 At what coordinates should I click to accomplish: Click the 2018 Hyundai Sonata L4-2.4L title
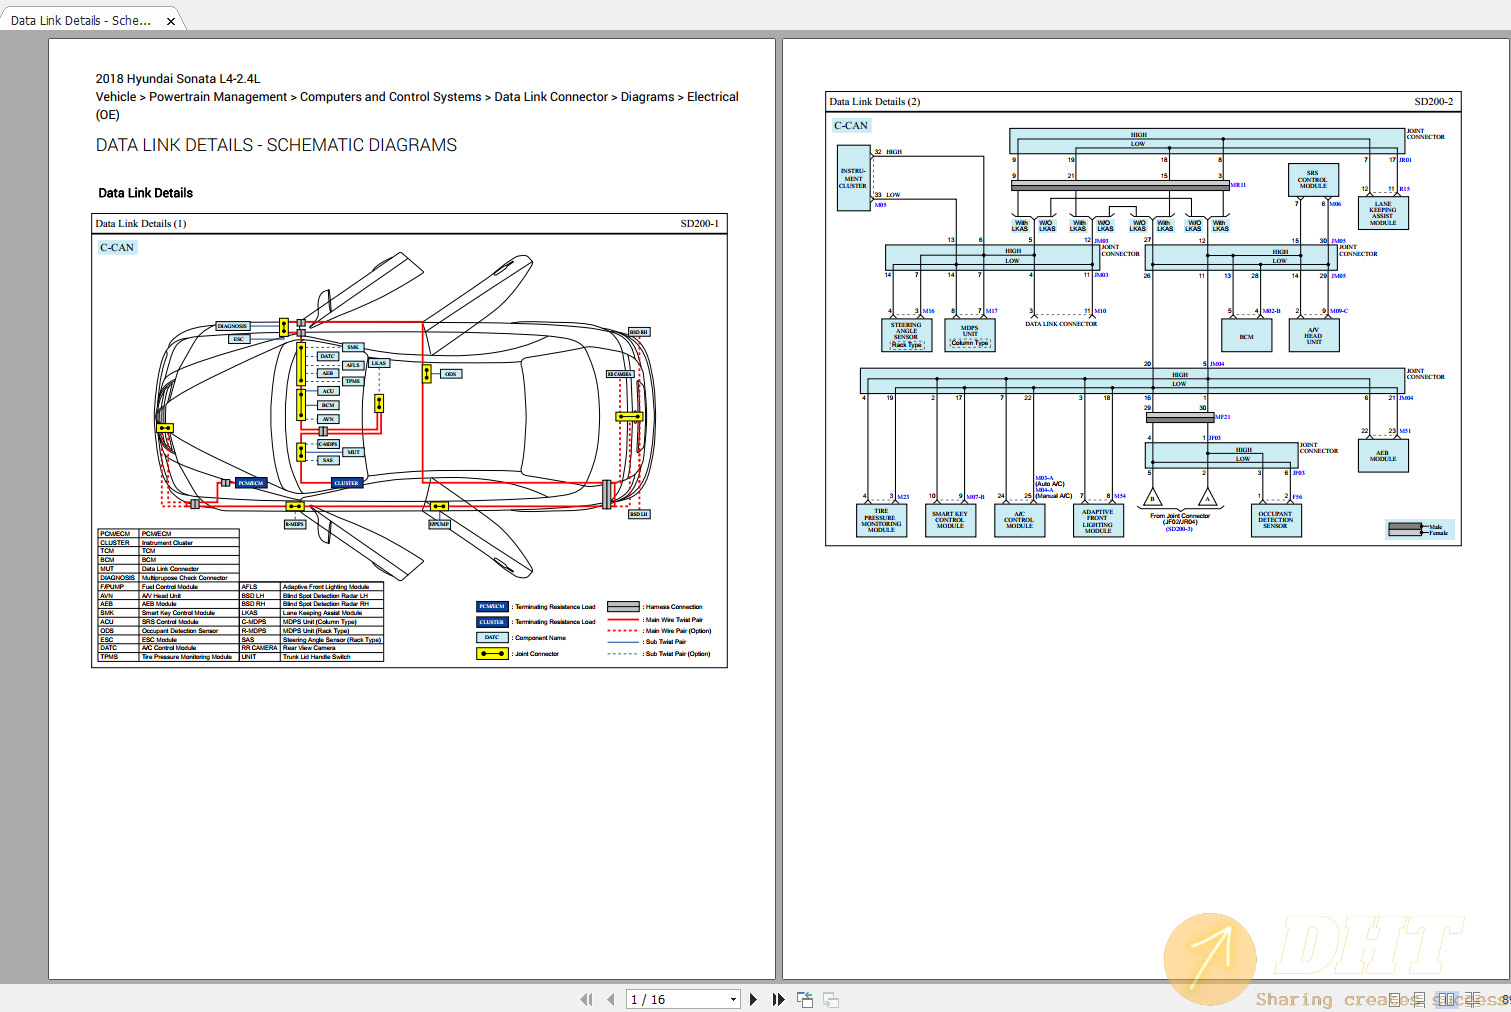[x=178, y=79]
